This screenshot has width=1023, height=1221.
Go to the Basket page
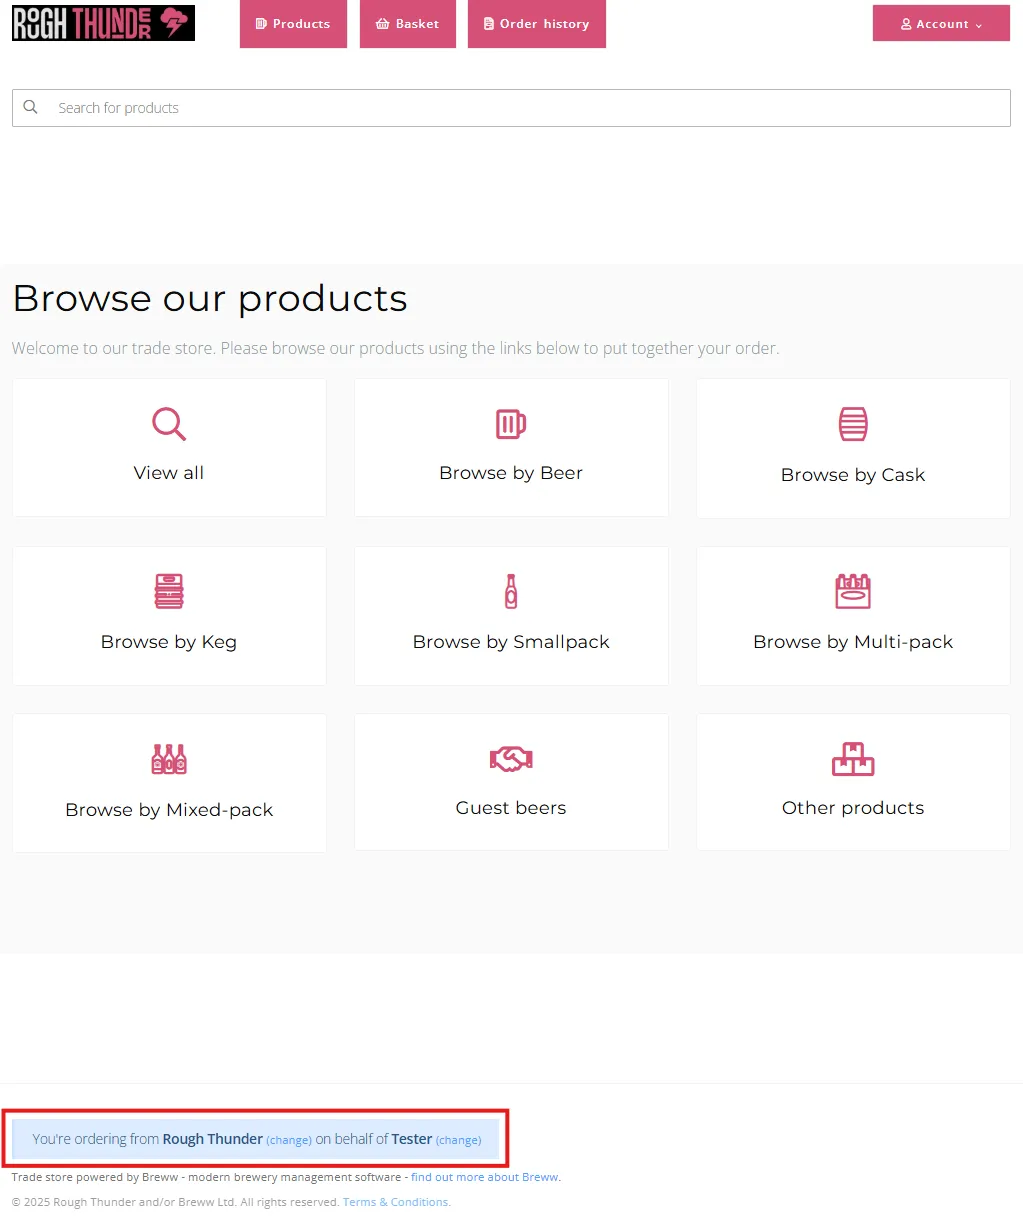(407, 24)
